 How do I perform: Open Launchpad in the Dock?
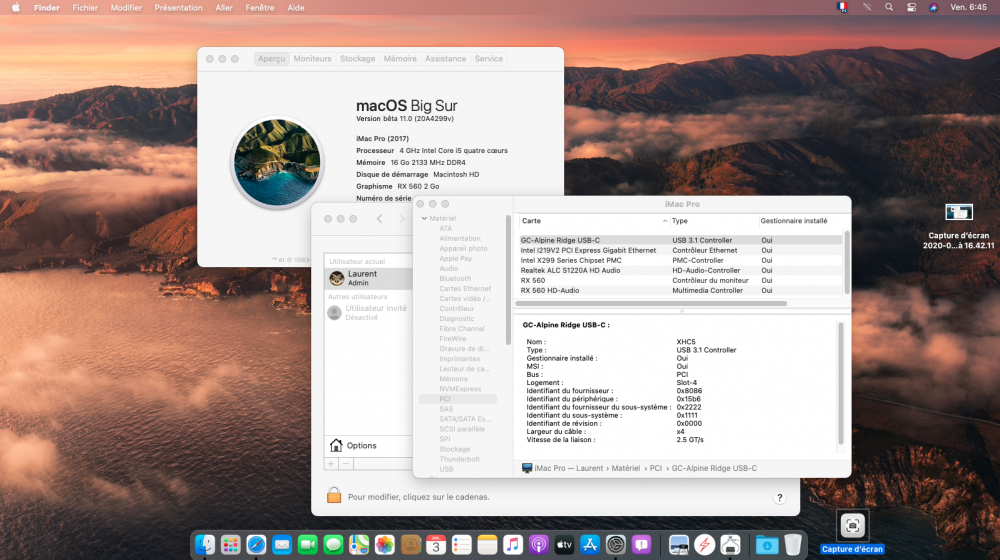pyautogui.click(x=230, y=545)
